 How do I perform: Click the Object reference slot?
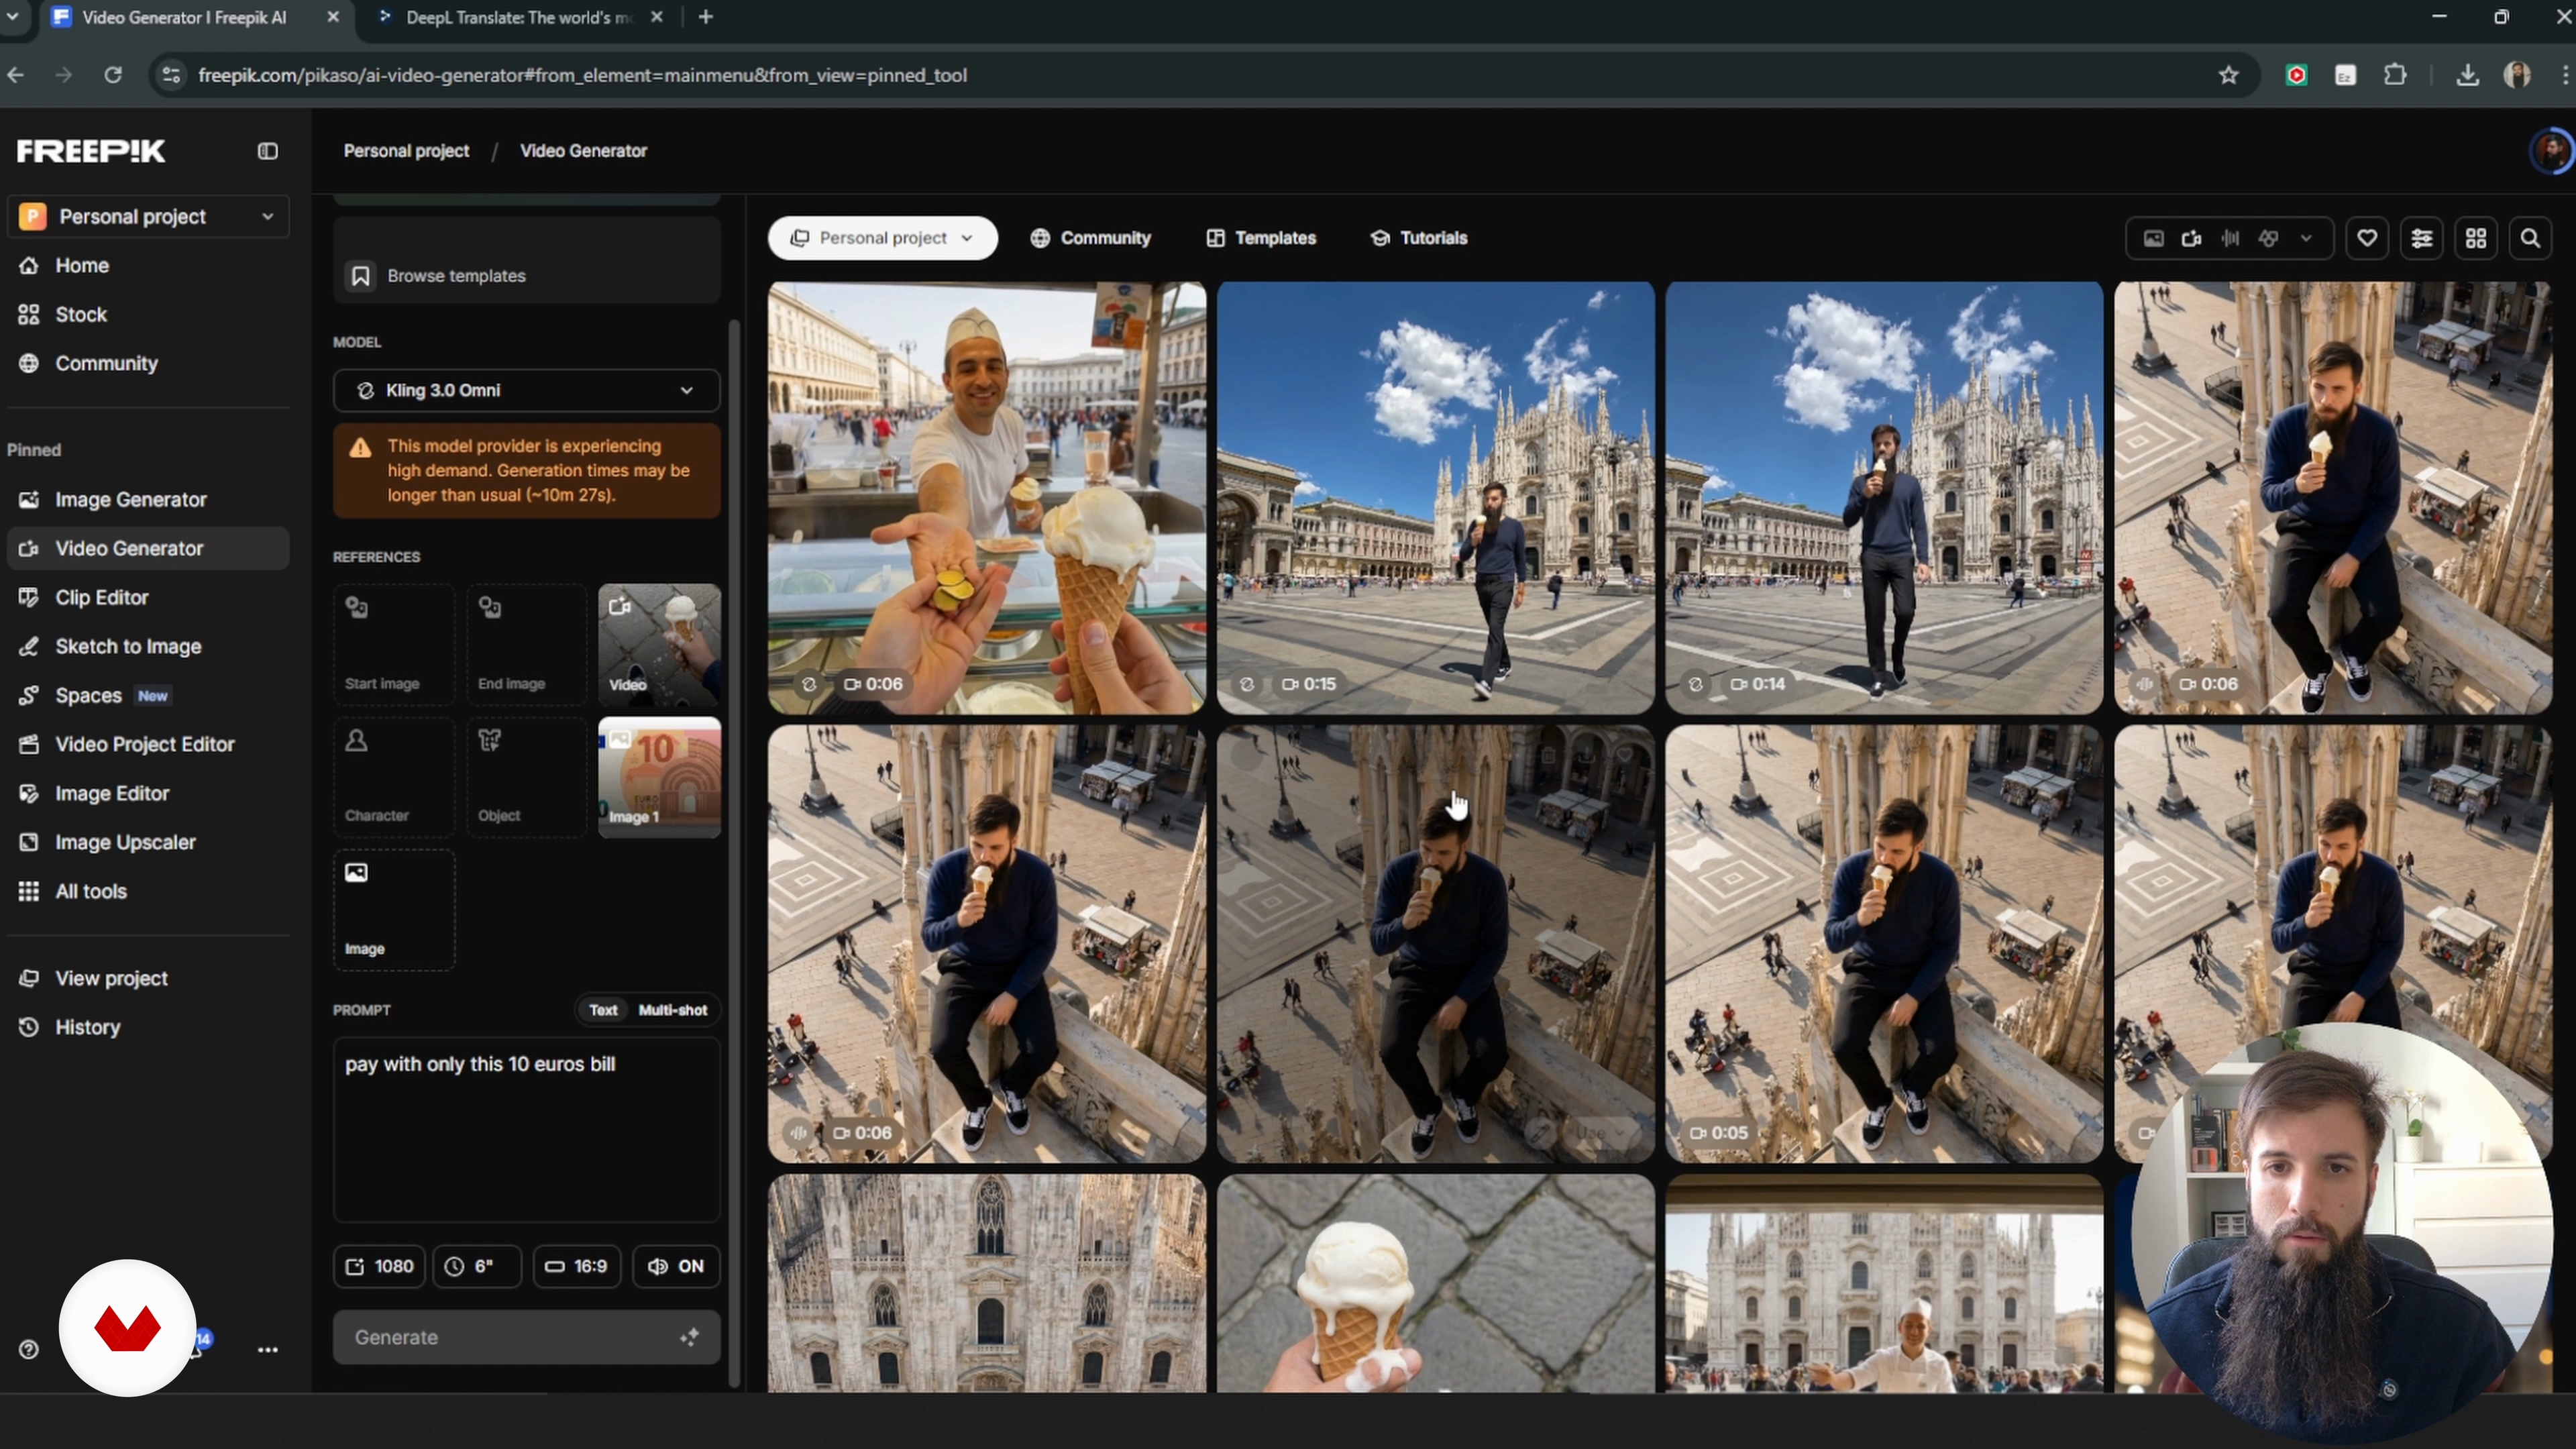[526, 777]
